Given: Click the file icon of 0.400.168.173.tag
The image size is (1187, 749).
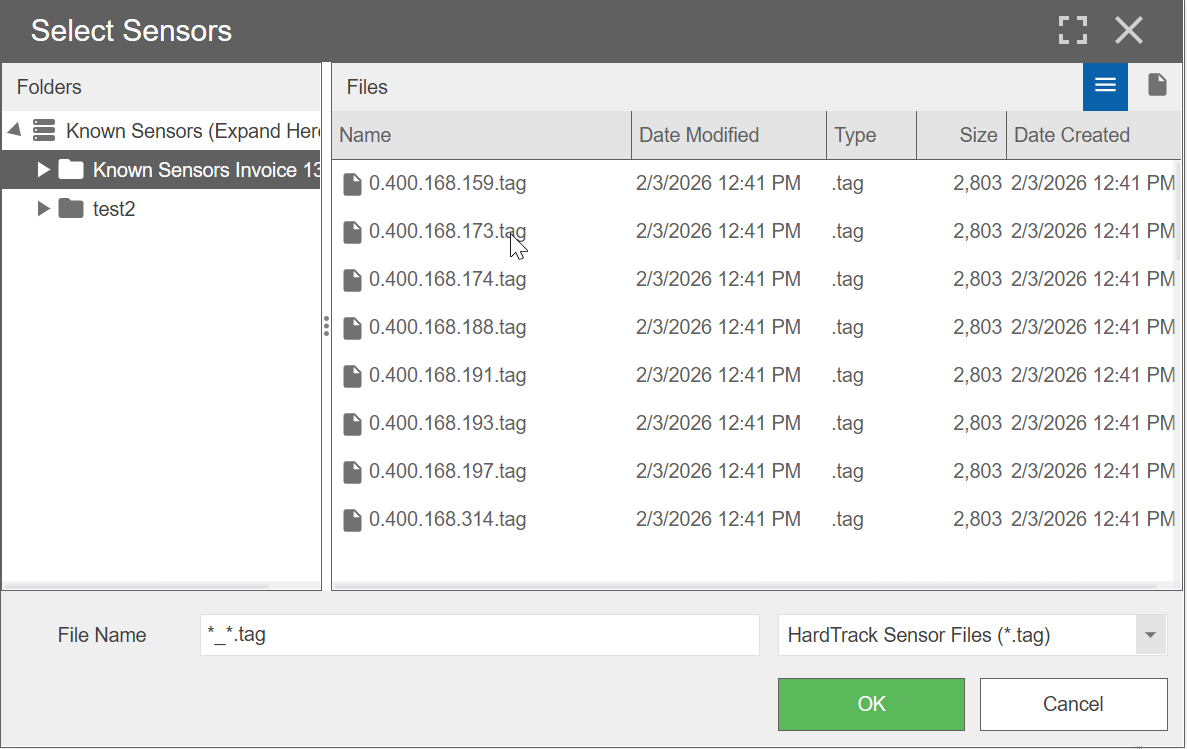Looking at the screenshot, I should click(352, 232).
